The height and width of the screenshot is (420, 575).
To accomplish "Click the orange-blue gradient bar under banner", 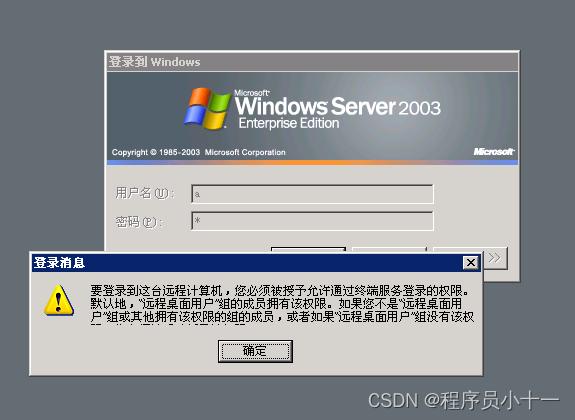I will click(x=312, y=162).
